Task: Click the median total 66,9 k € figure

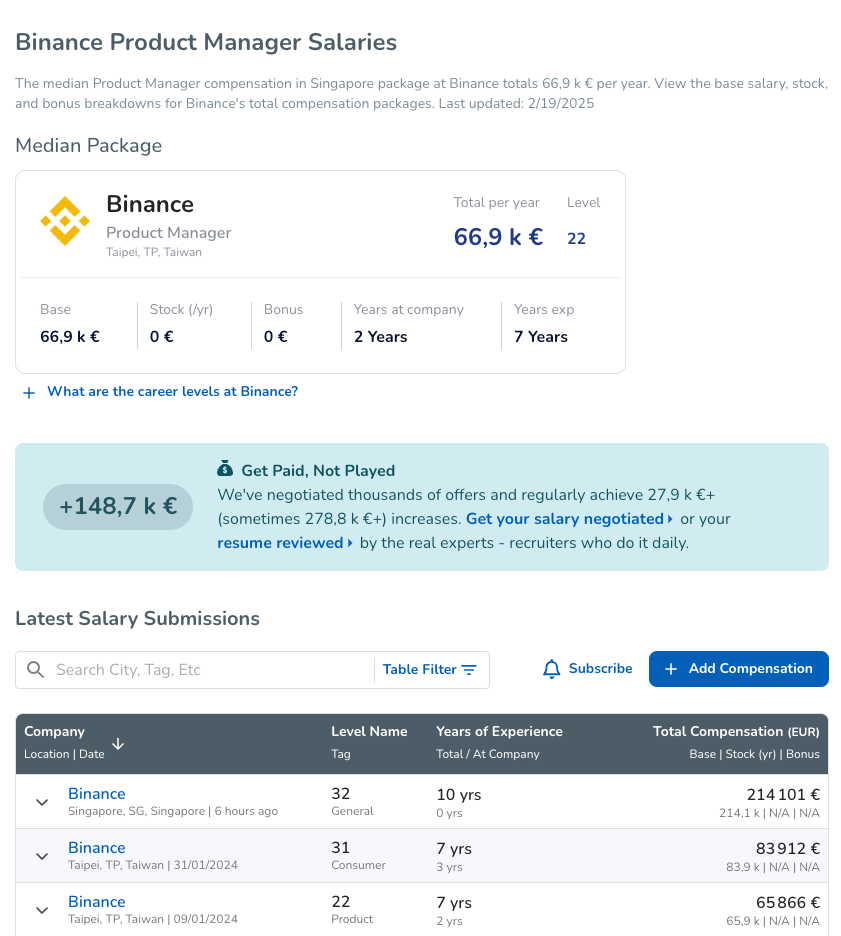Action: pos(498,237)
